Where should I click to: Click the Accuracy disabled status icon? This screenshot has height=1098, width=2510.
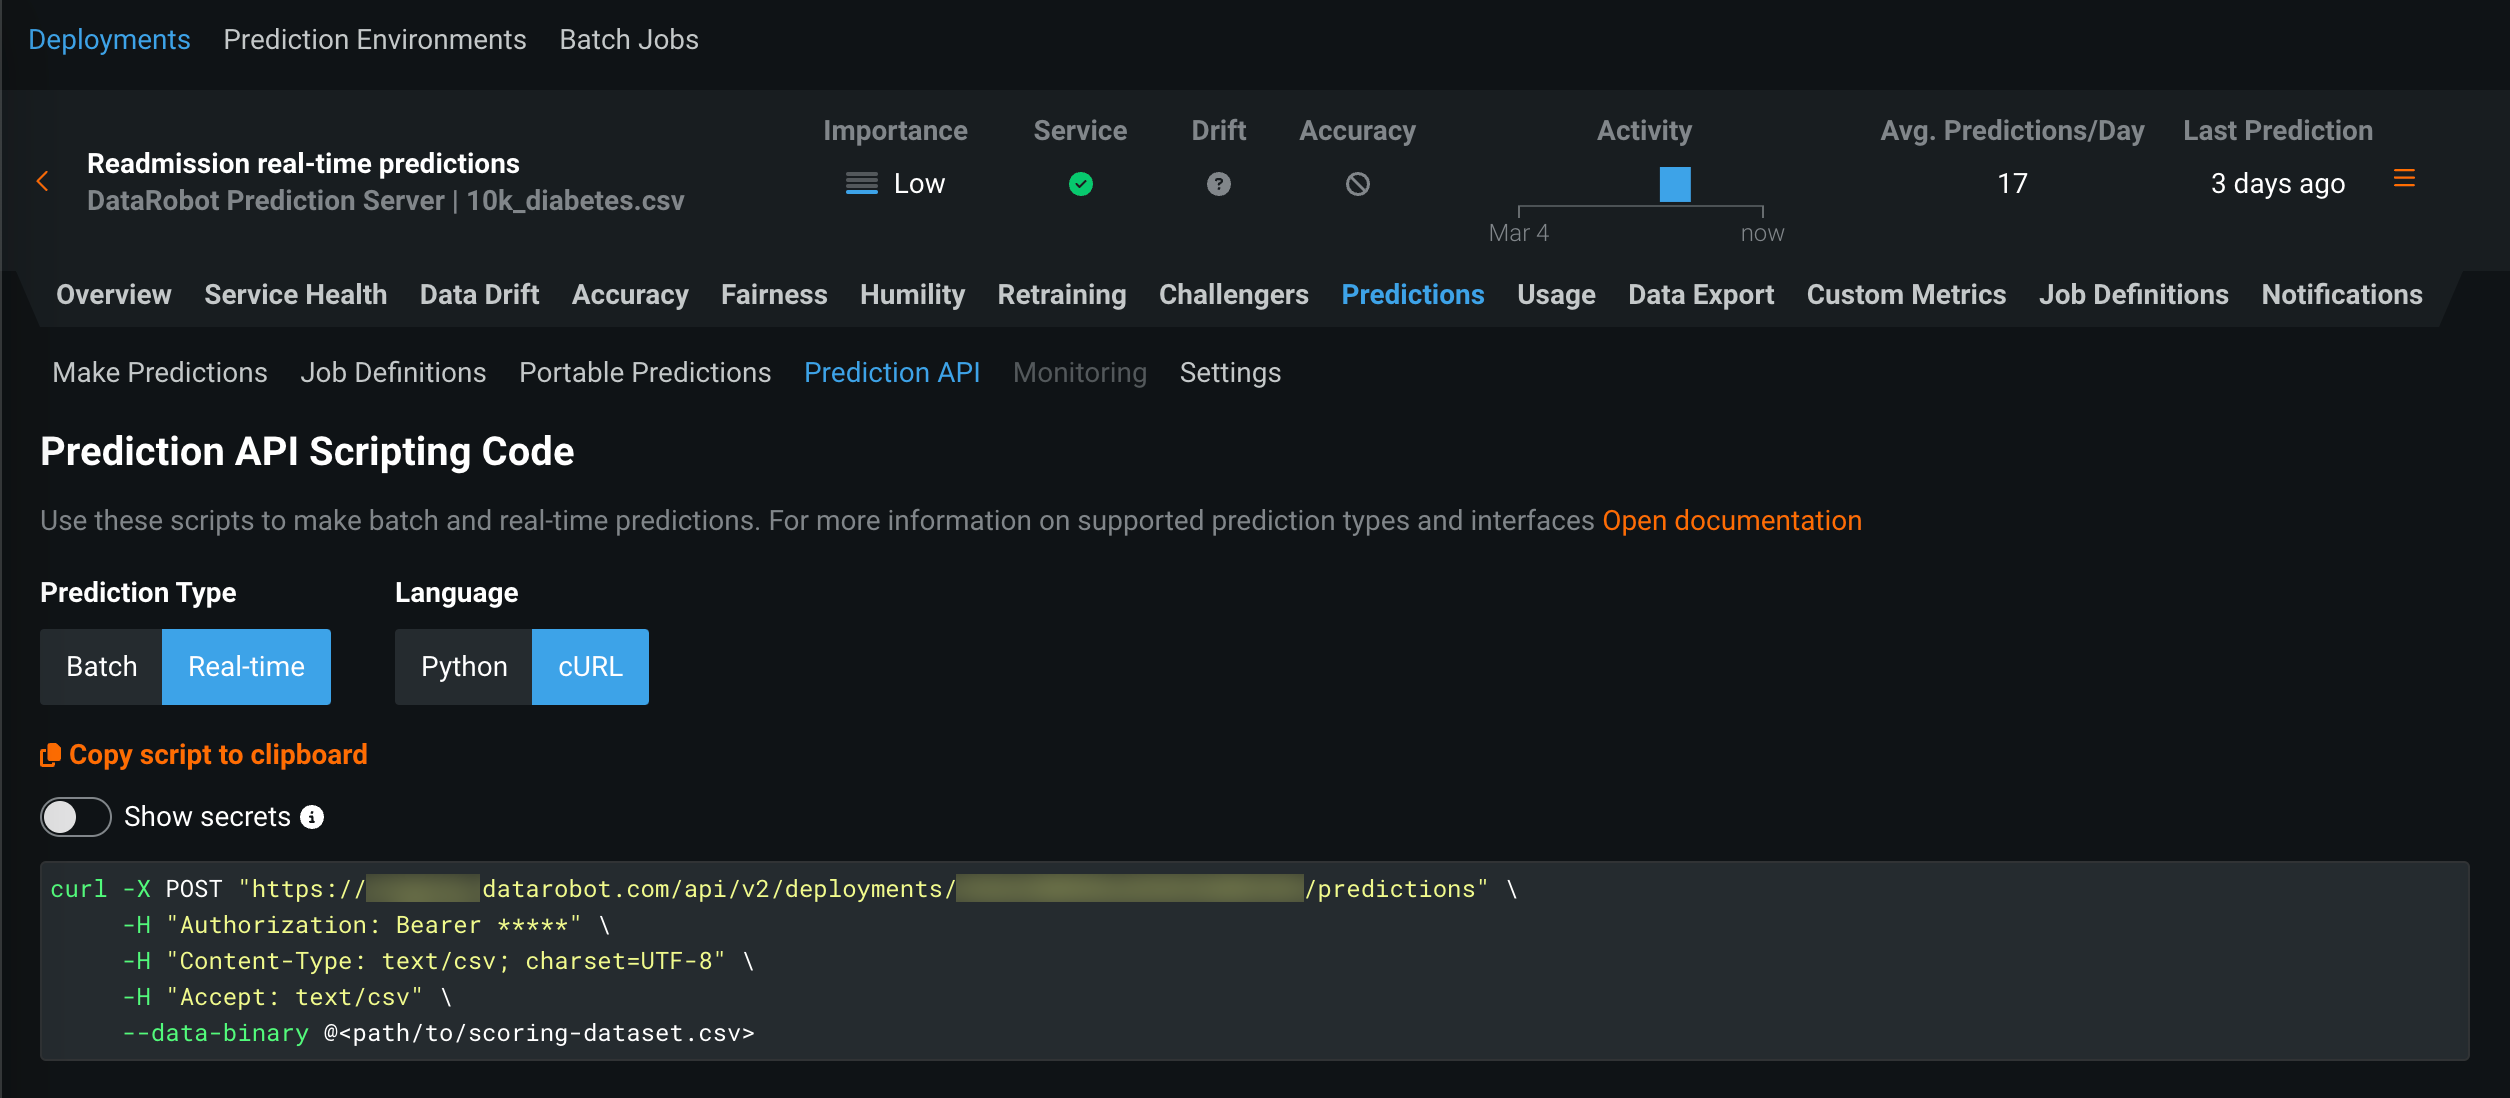(x=1357, y=184)
